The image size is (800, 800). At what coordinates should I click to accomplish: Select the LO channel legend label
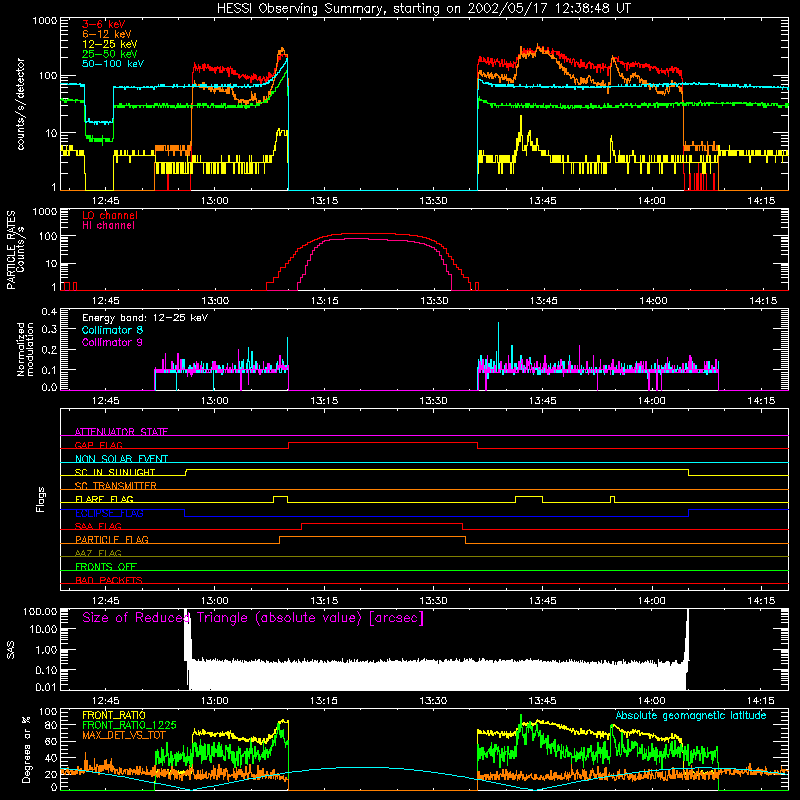[x=110, y=215]
